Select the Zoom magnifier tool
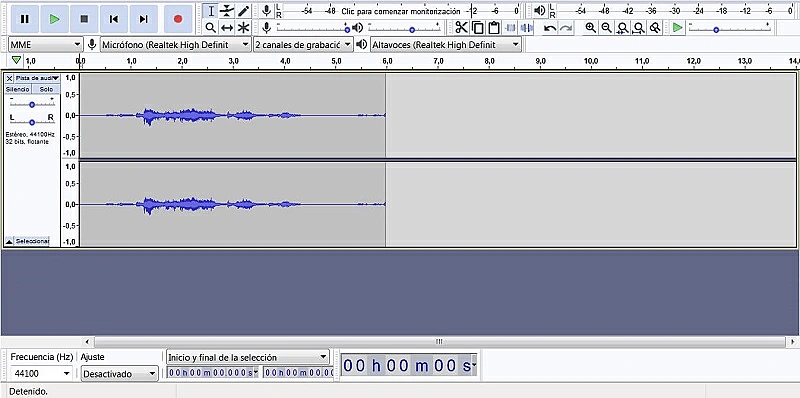 (x=211, y=28)
